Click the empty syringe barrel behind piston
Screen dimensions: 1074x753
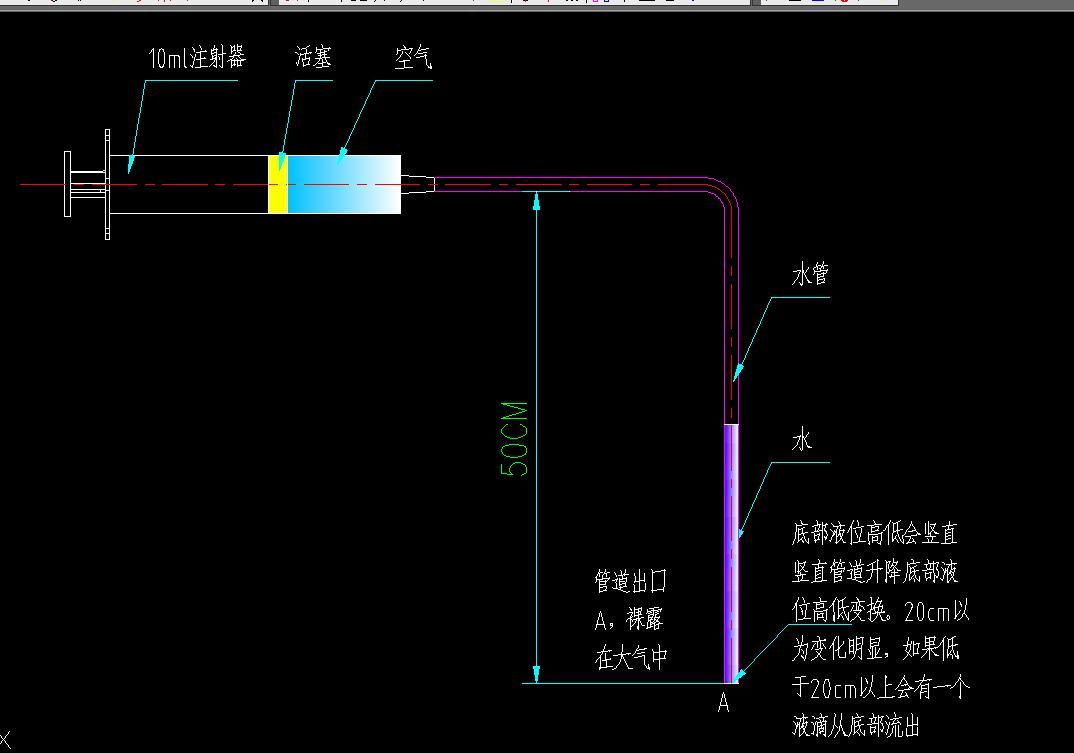[190, 184]
